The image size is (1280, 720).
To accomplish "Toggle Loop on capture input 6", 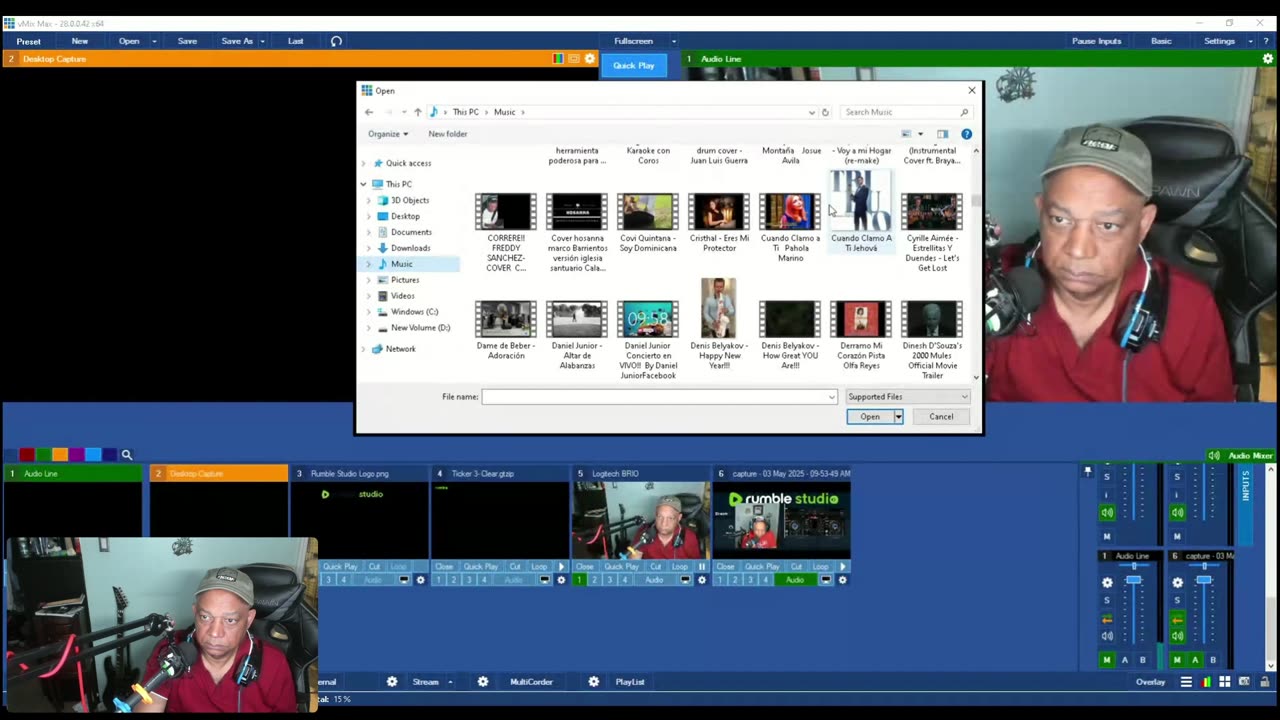I will 820,567.
